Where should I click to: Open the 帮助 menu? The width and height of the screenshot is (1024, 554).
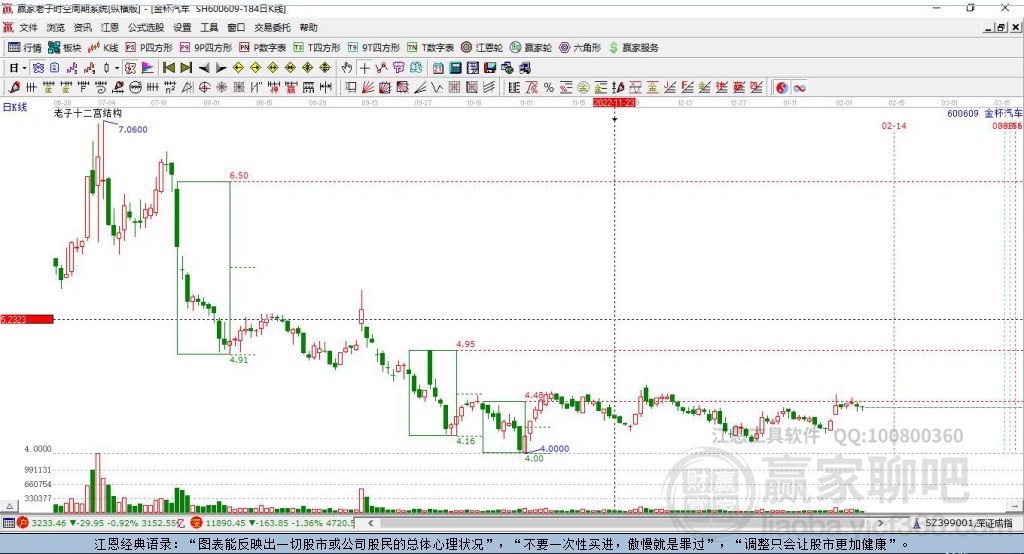coord(308,27)
